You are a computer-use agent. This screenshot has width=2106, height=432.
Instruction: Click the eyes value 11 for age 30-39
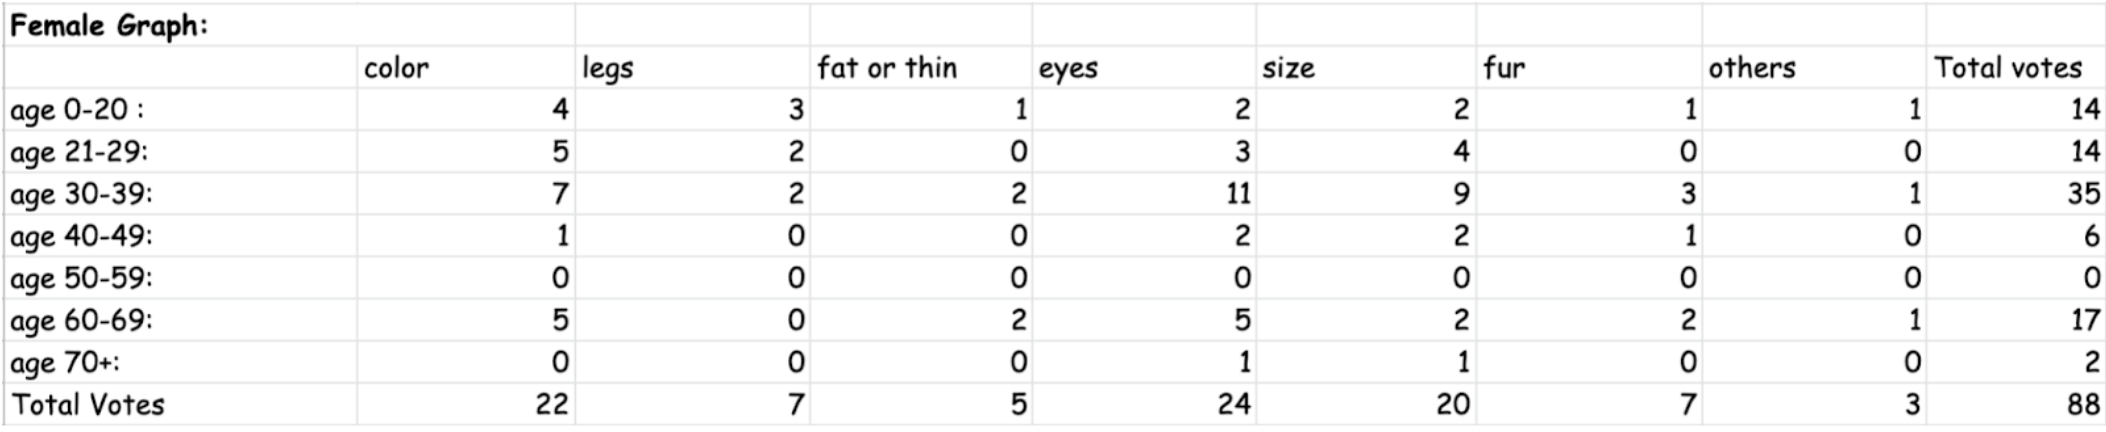[1238, 194]
